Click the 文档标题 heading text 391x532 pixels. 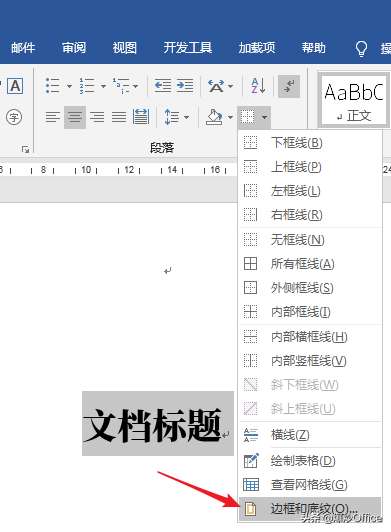(152, 425)
